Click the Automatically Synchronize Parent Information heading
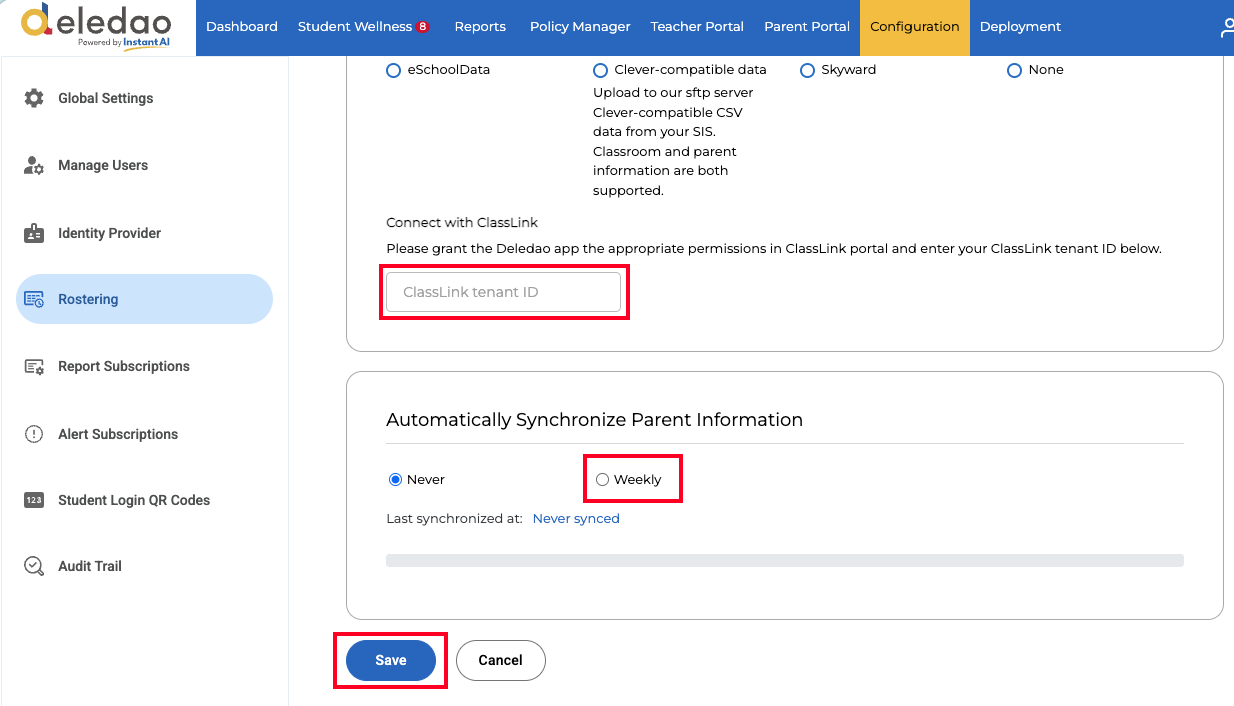Image resolution: width=1234 pixels, height=706 pixels. 595,420
